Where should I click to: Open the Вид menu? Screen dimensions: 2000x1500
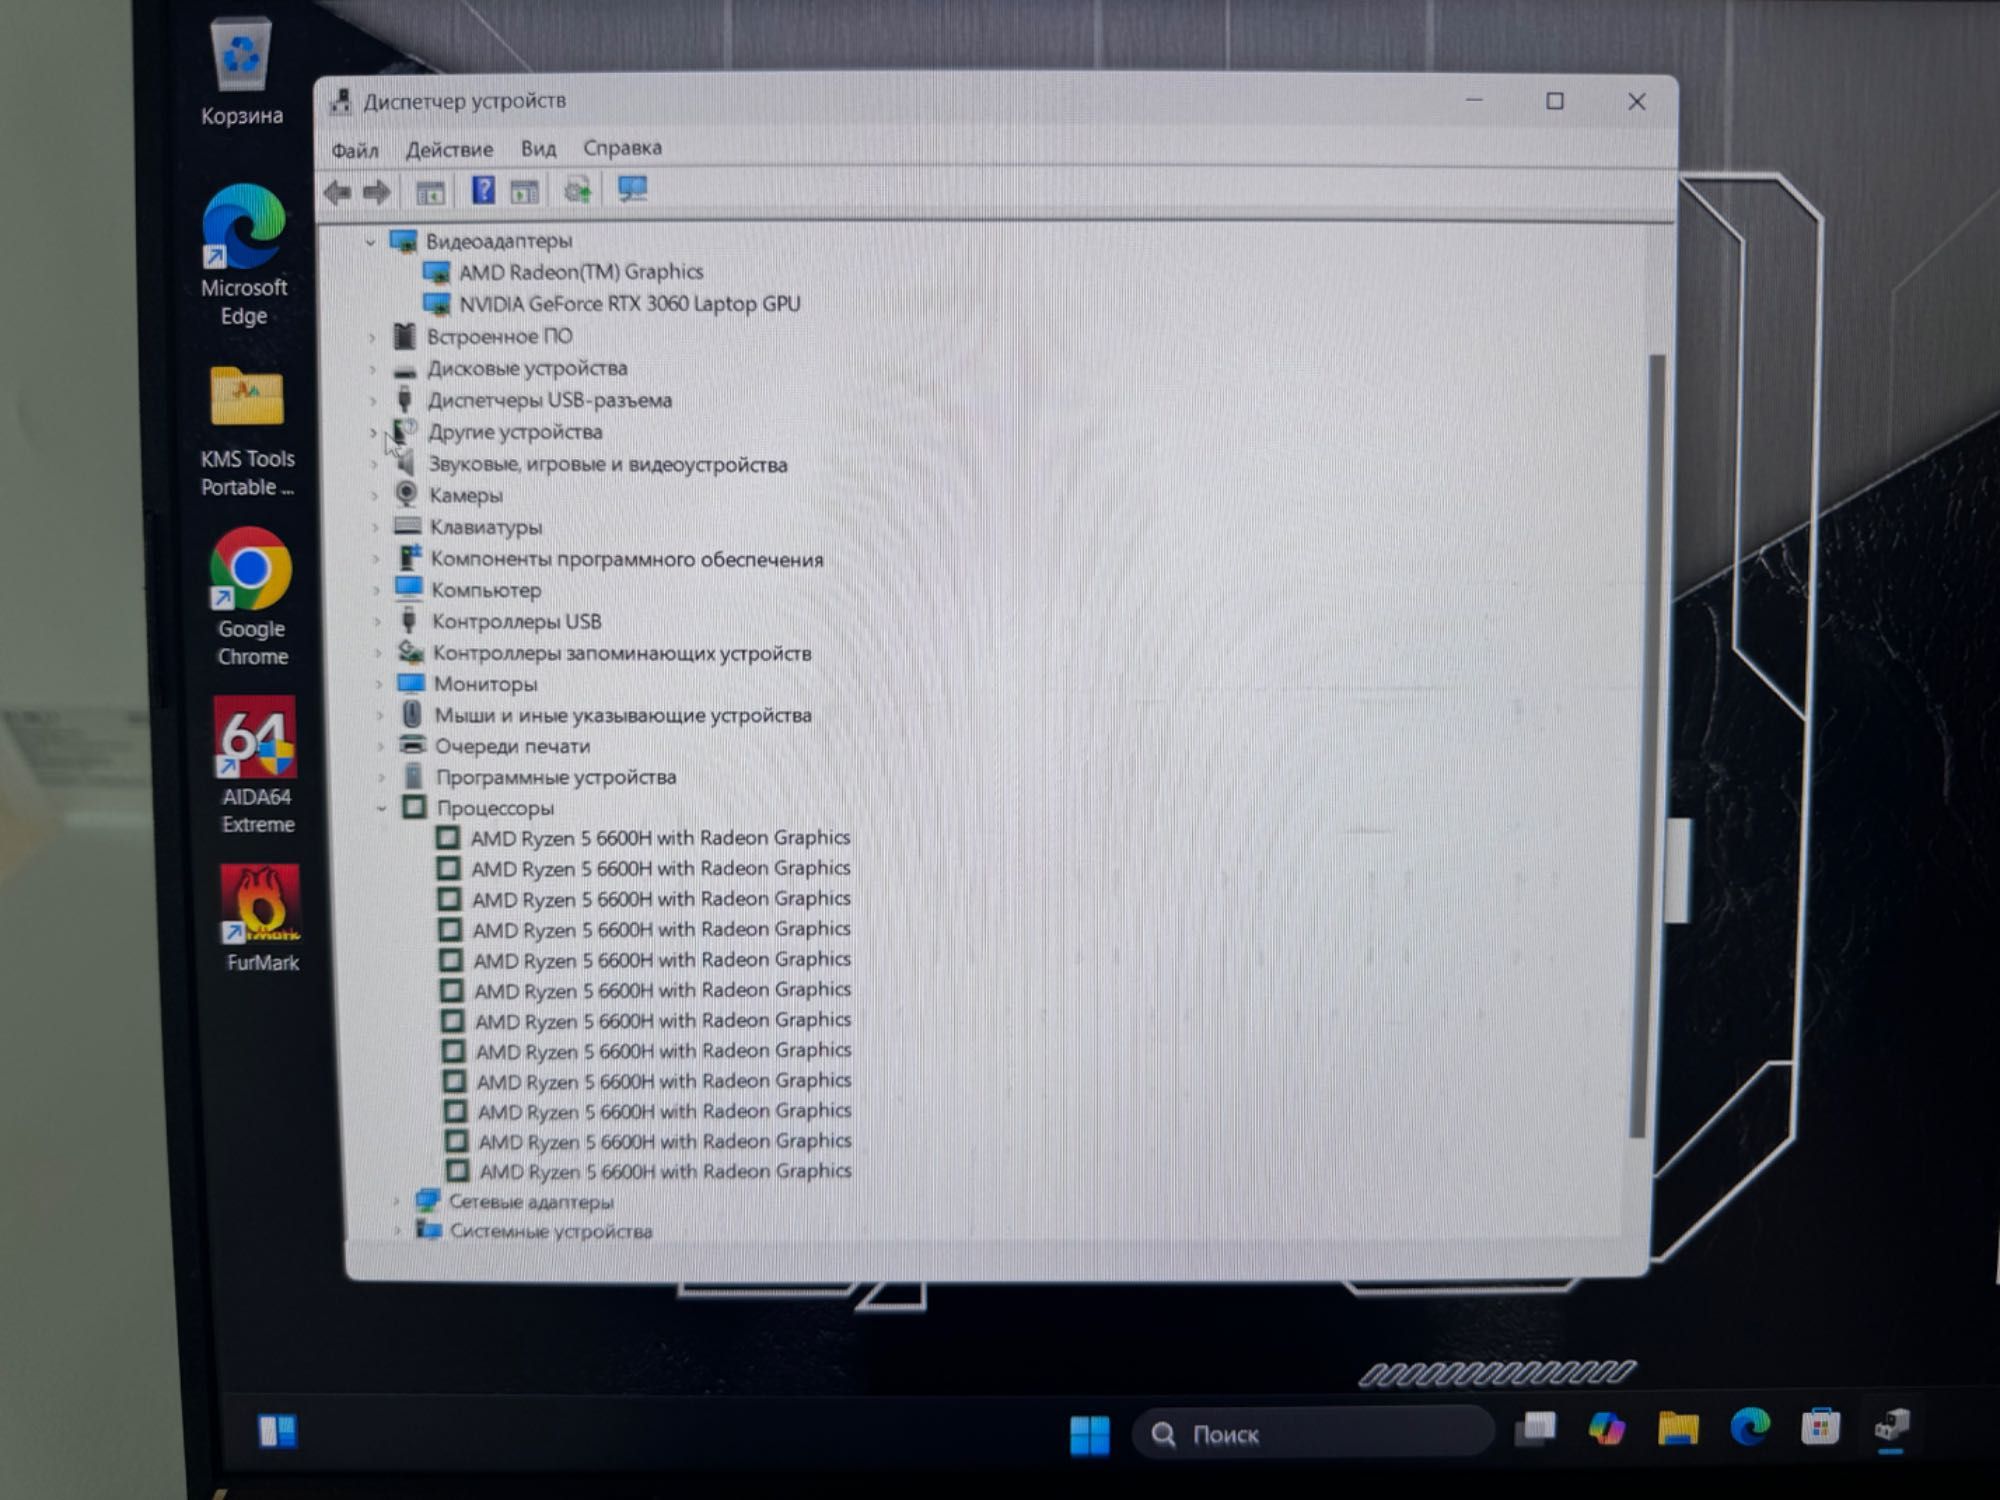point(538,148)
